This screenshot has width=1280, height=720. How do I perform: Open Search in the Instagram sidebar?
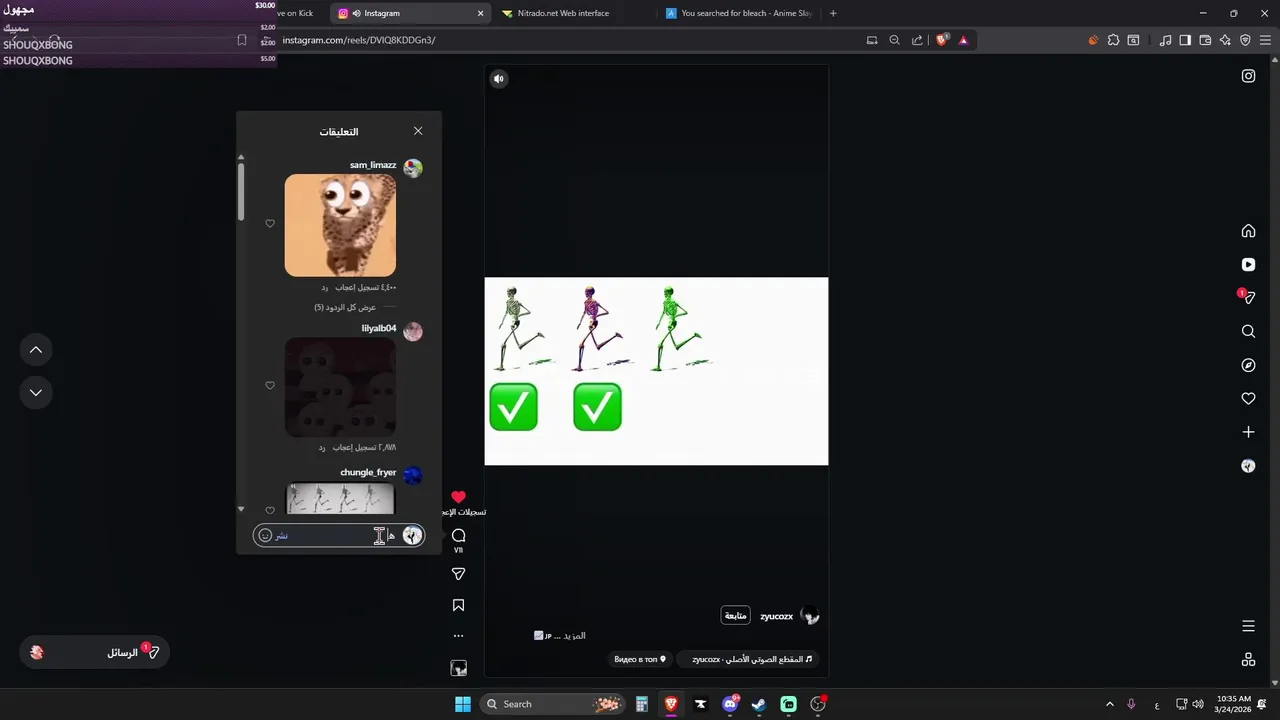click(1248, 331)
